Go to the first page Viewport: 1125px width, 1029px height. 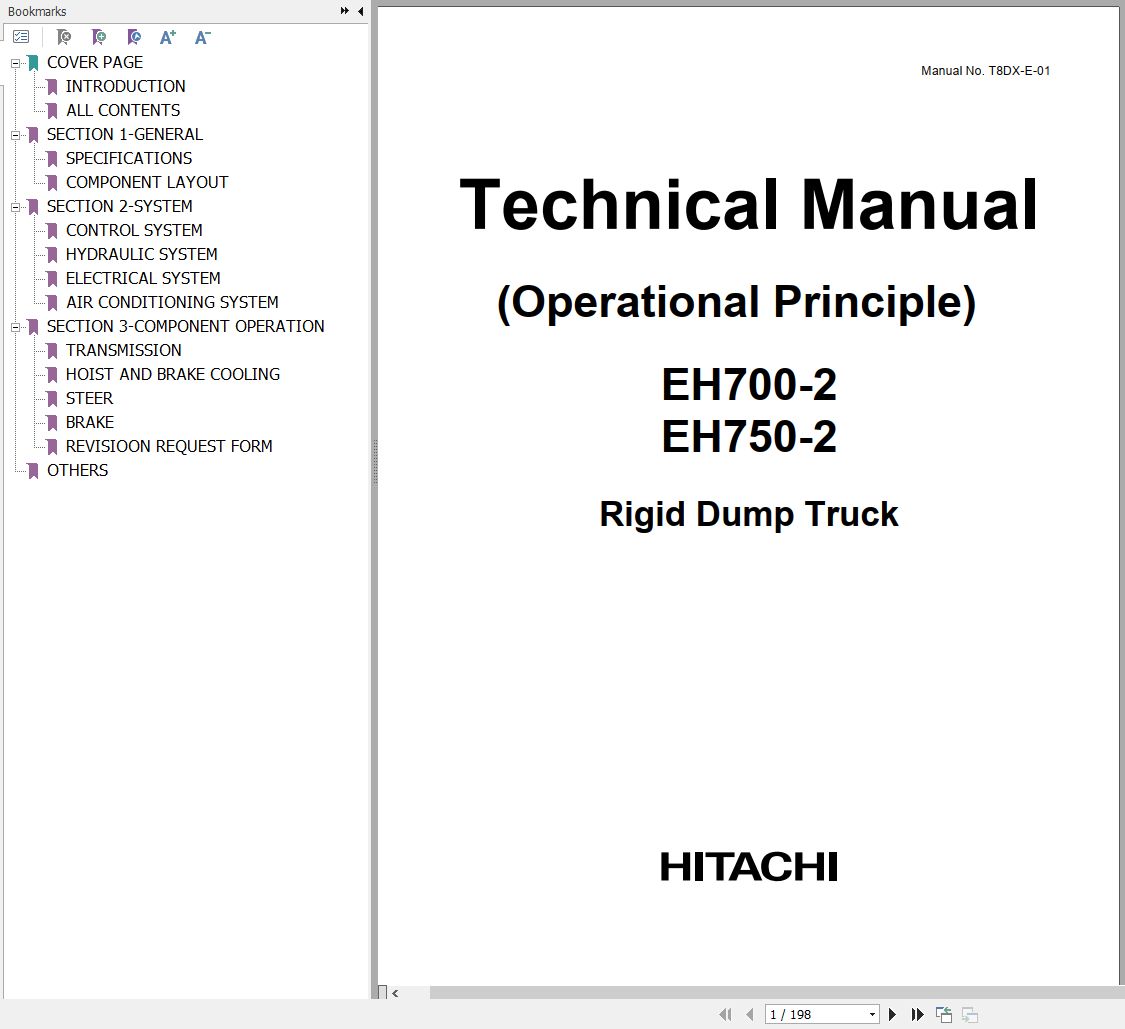point(725,1014)
